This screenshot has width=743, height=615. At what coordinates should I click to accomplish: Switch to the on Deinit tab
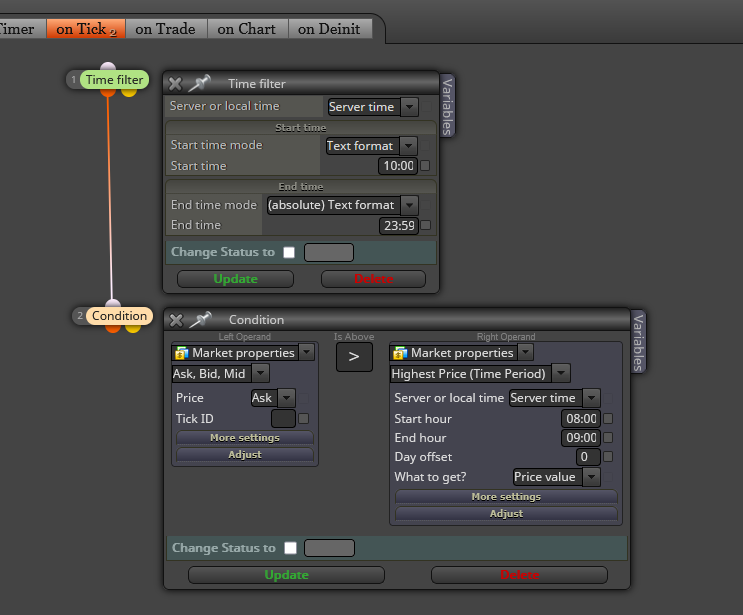point(329,29)
